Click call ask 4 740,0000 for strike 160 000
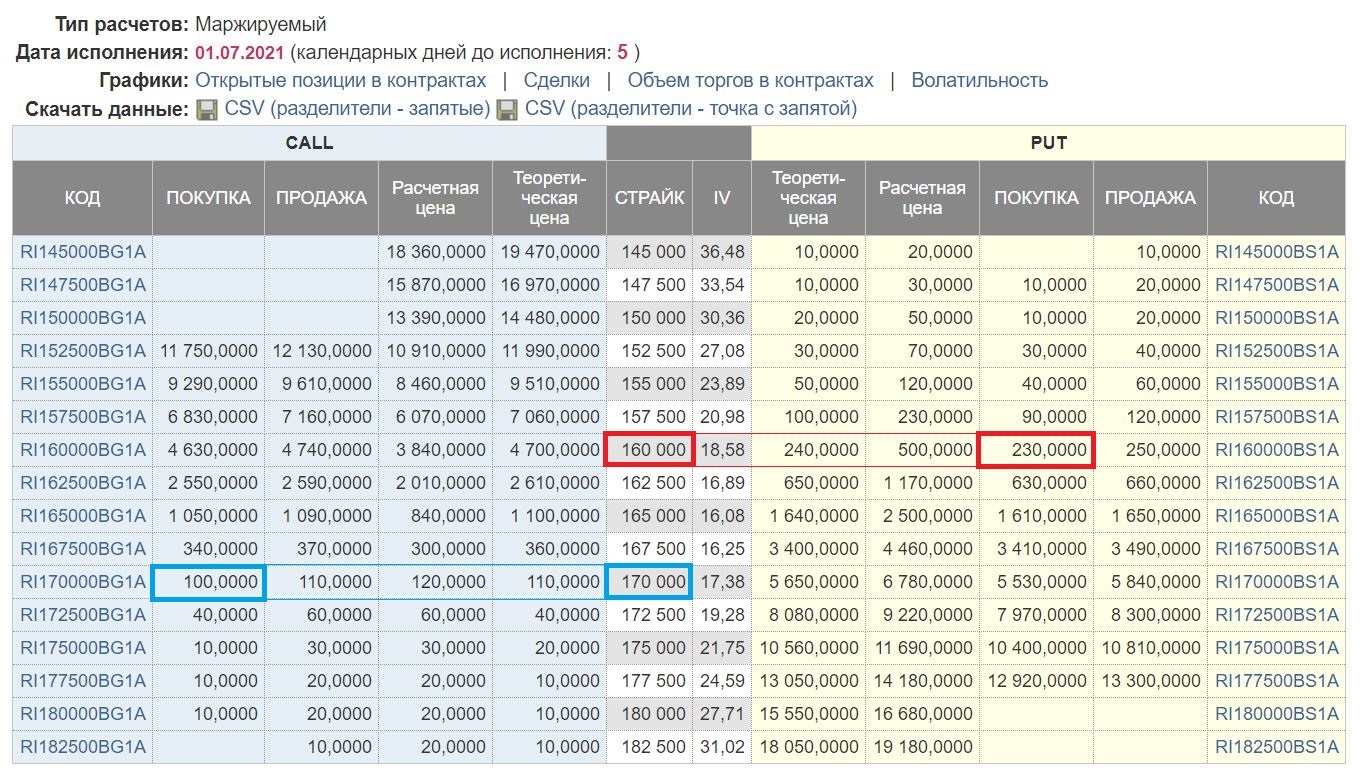Image resolution: width=1370 pixels, height=779 pixels. point(322,450)
